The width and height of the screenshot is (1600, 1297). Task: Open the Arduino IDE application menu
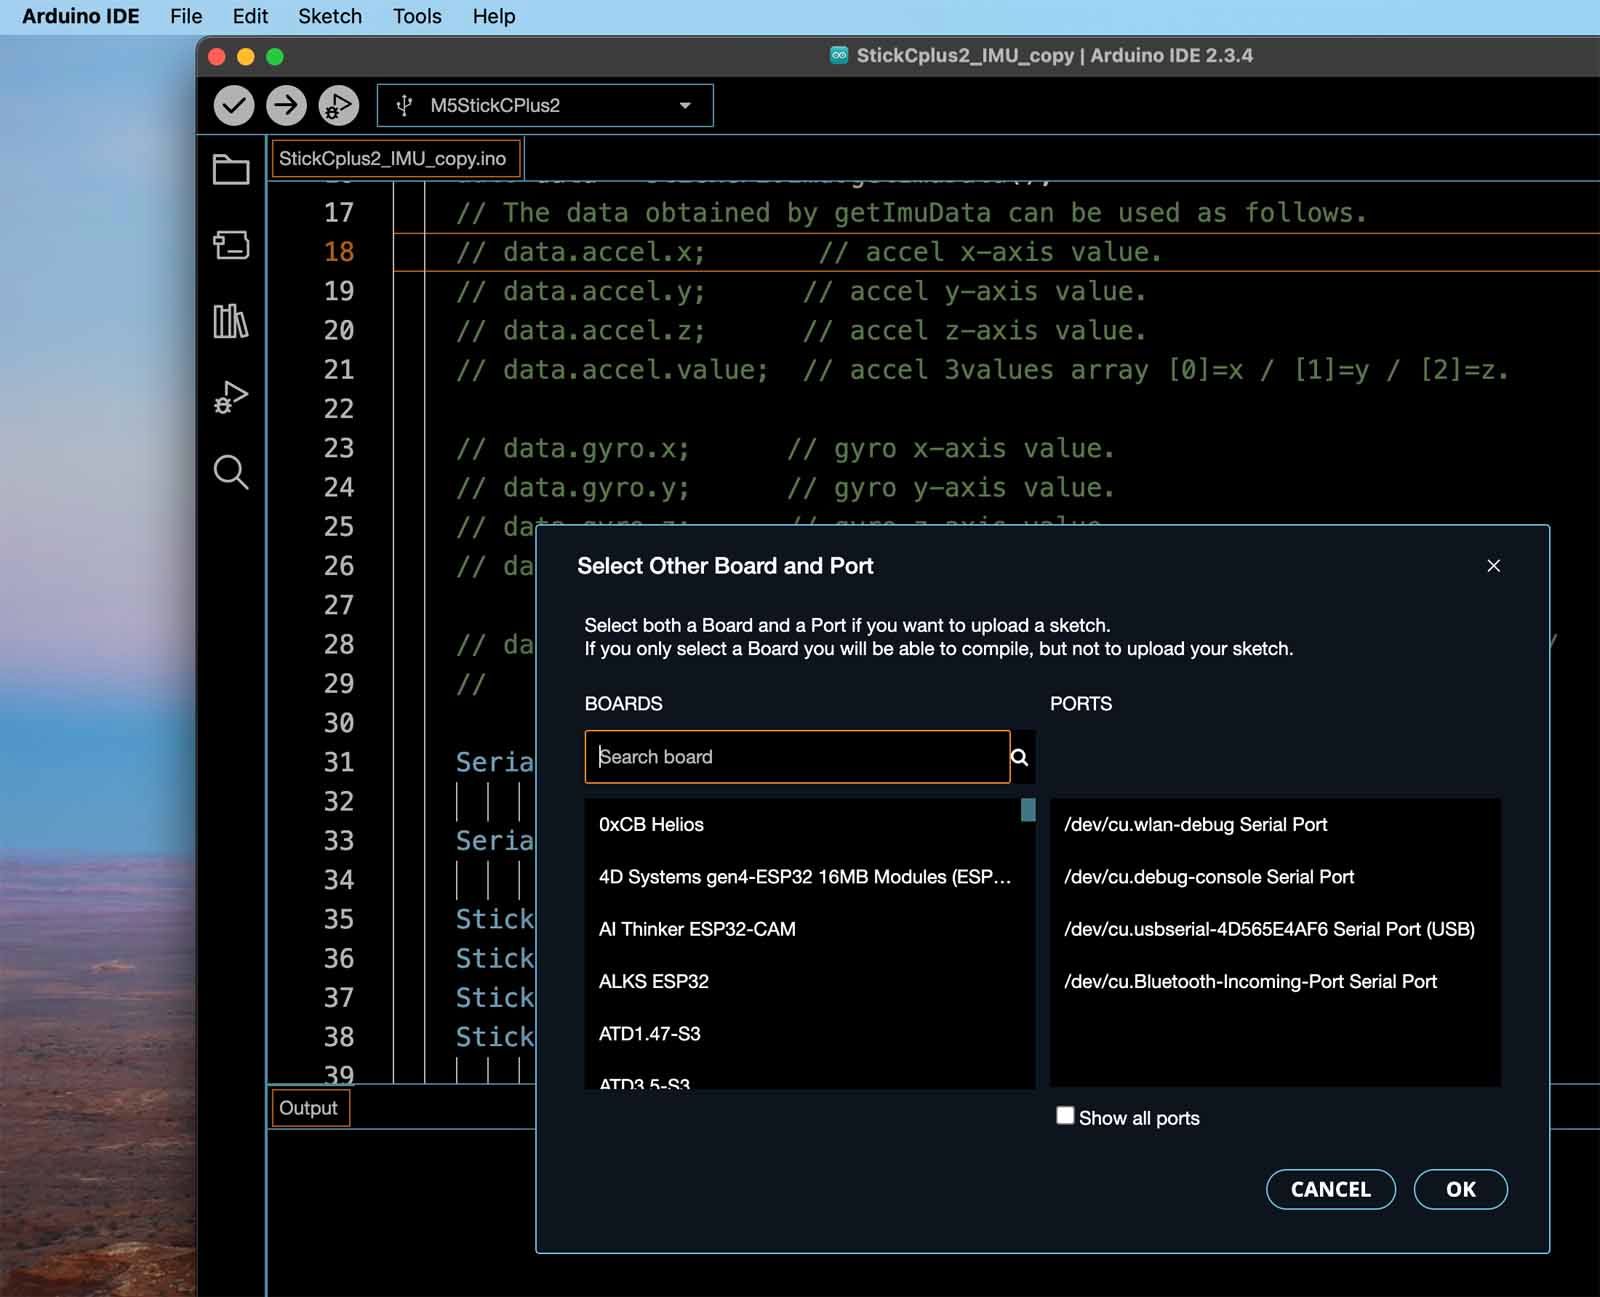tap(81, 16)
